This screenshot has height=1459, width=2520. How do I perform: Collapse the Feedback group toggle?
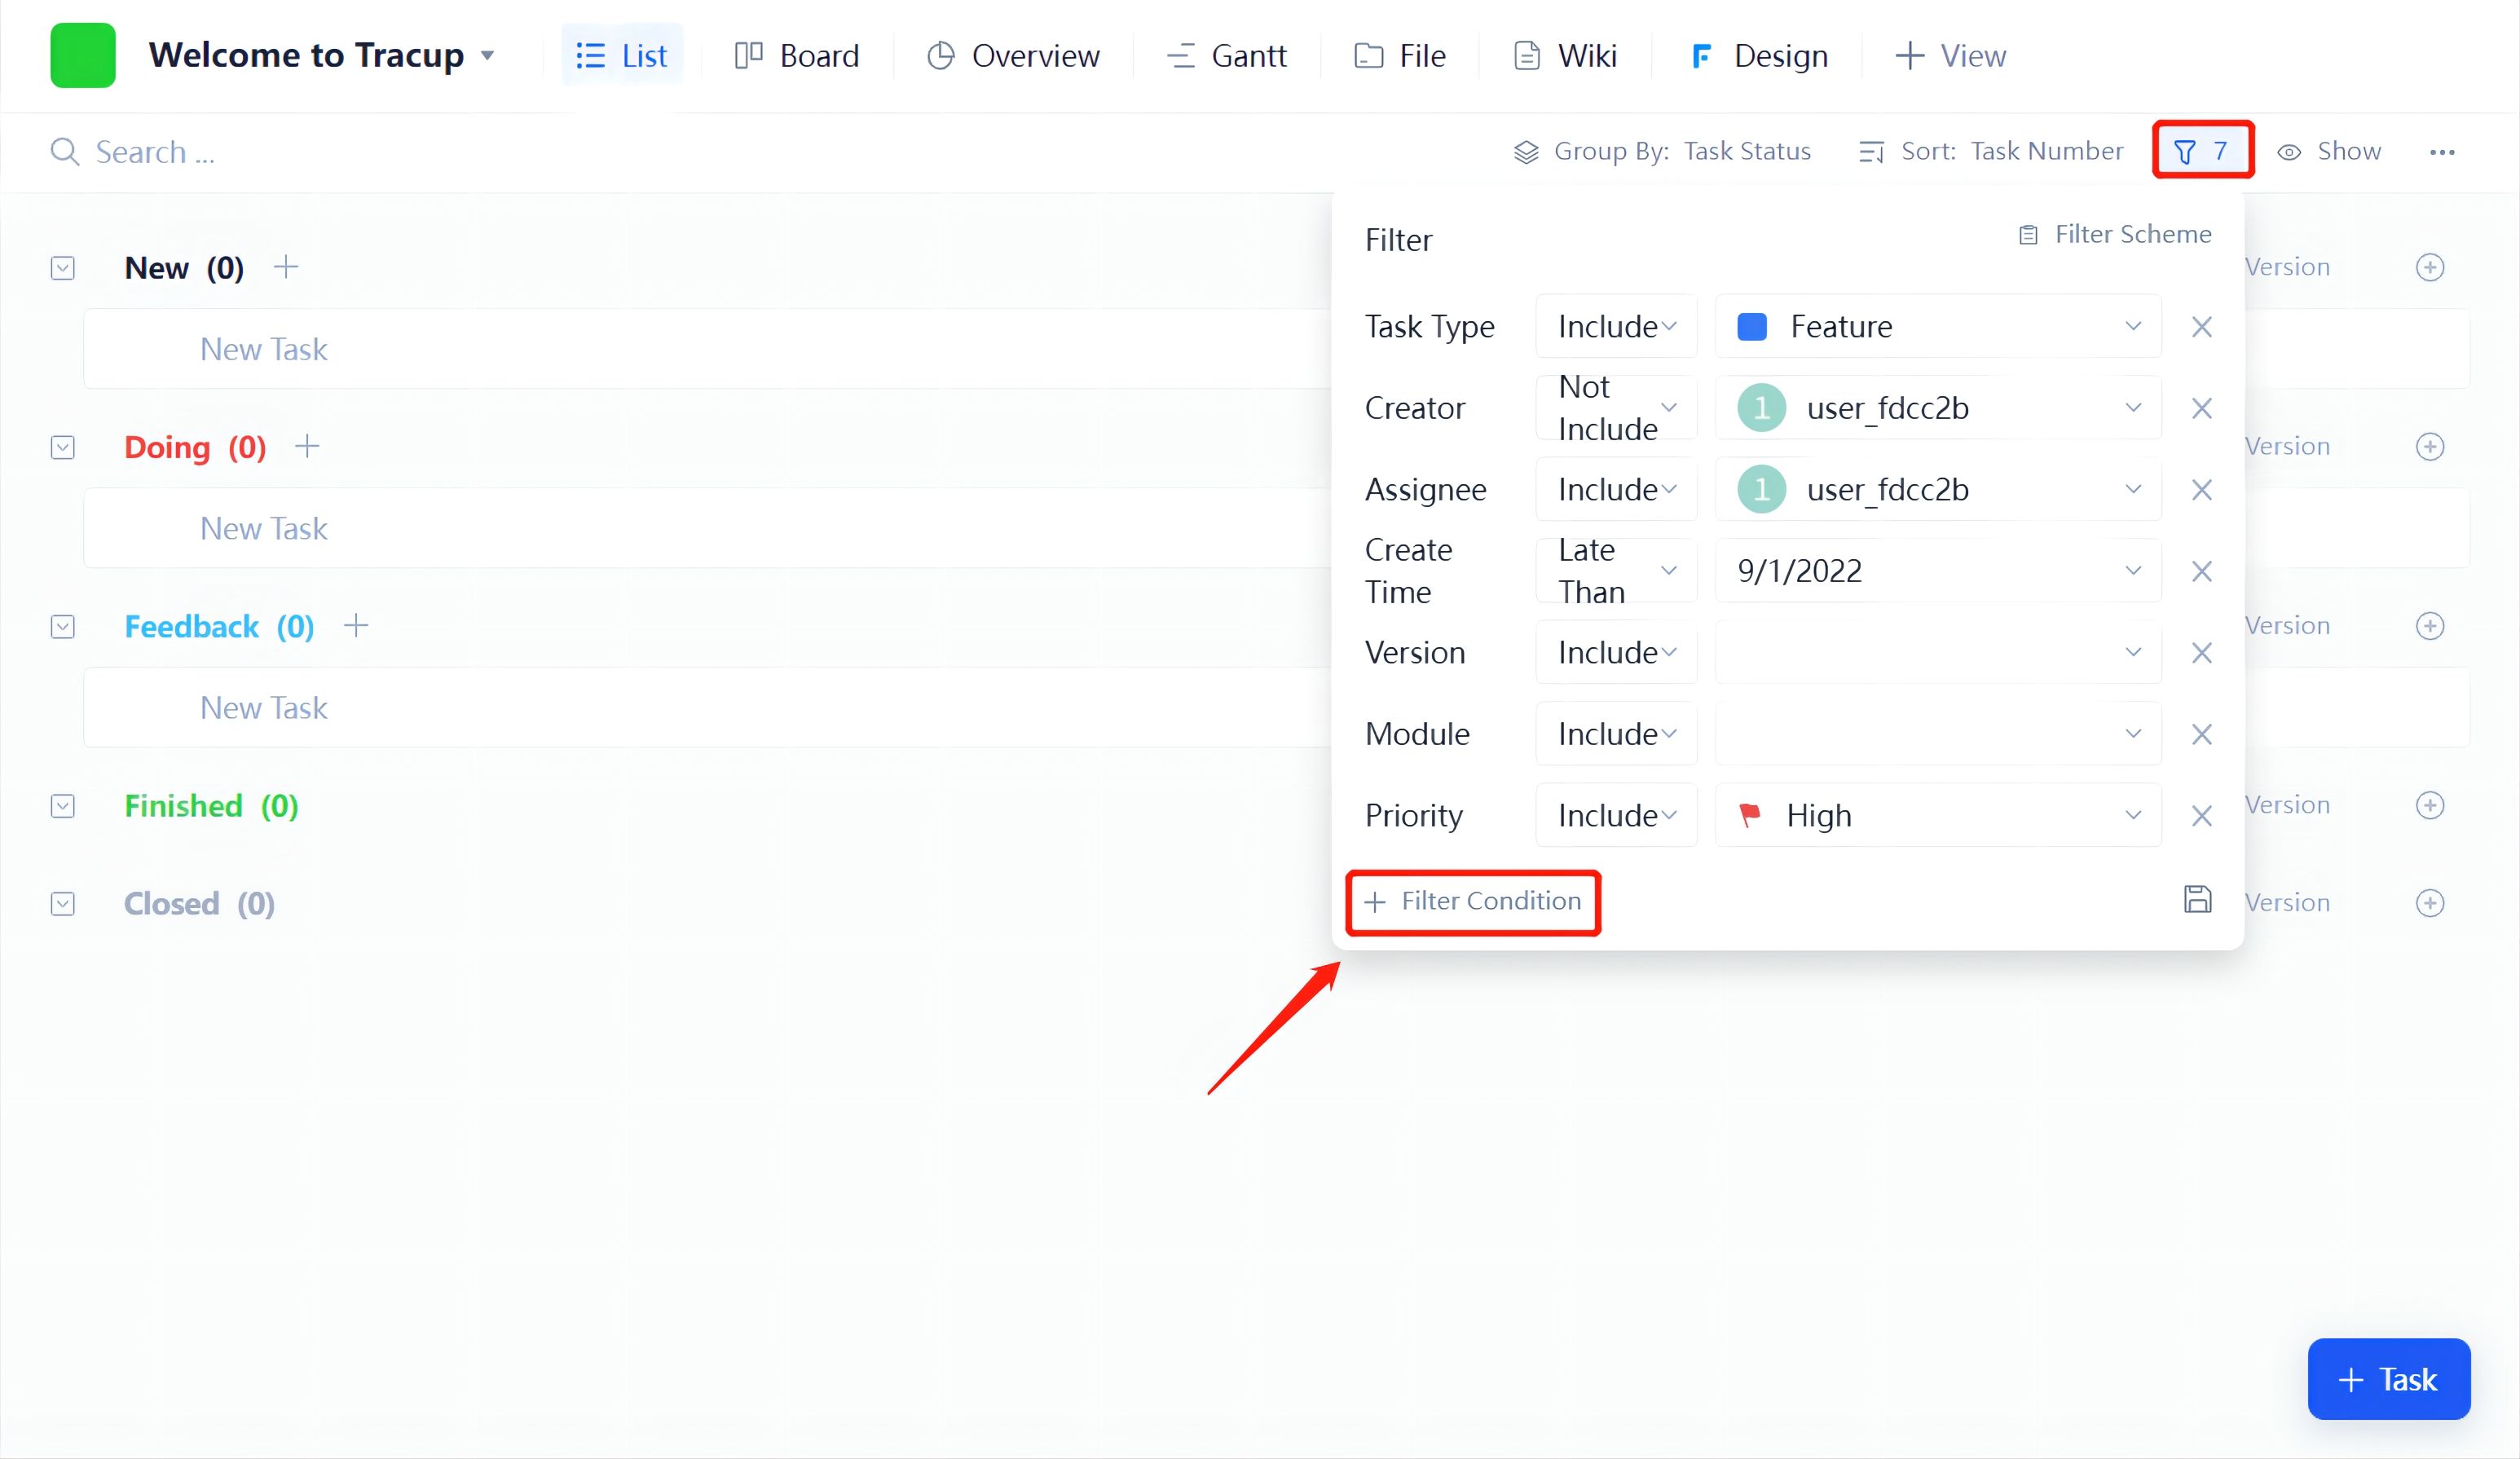63,627
